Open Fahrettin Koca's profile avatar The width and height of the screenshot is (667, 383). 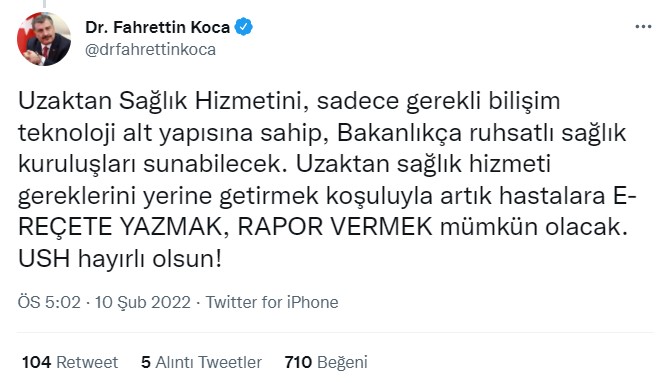click(x=44, y=39)
